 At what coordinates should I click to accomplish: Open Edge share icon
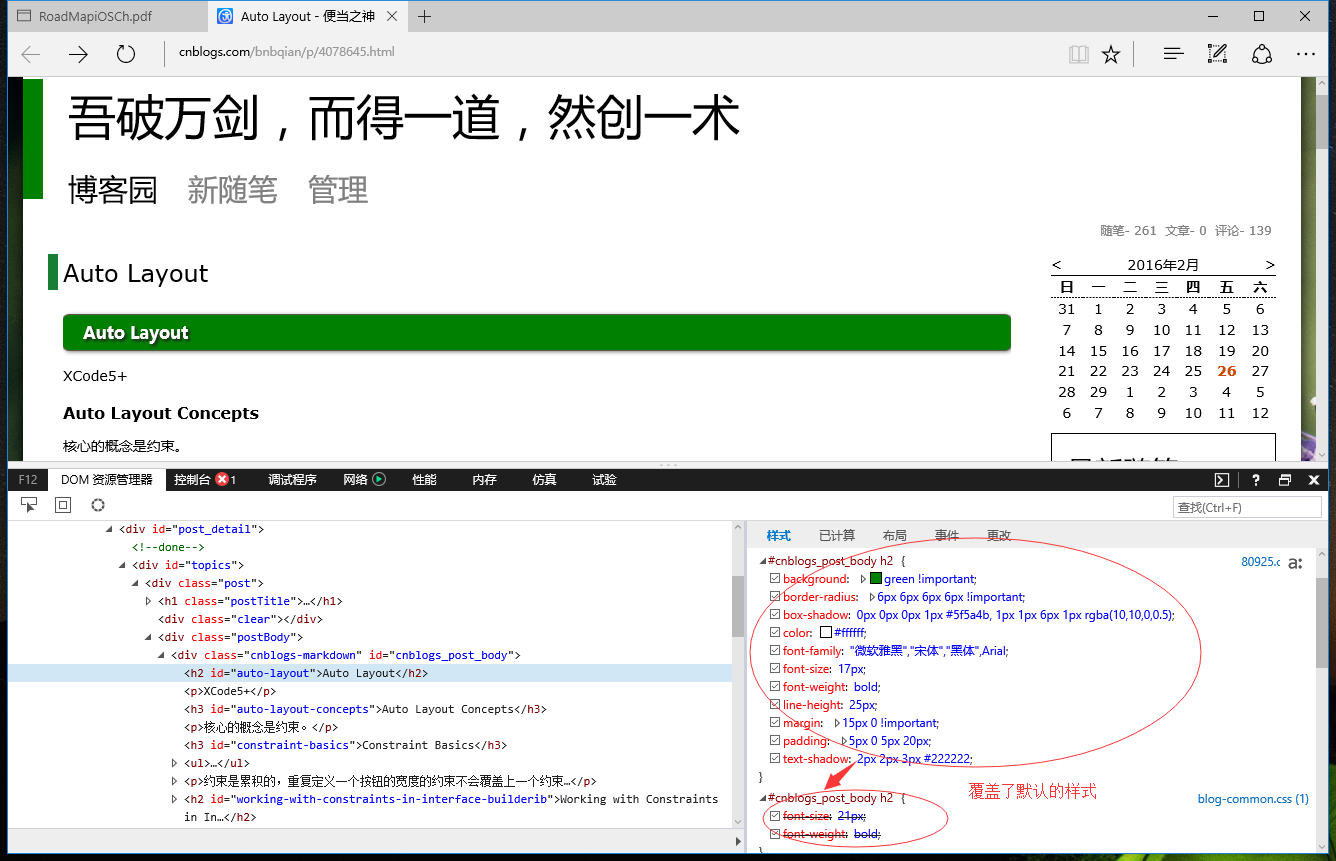tap(1262, 54)
